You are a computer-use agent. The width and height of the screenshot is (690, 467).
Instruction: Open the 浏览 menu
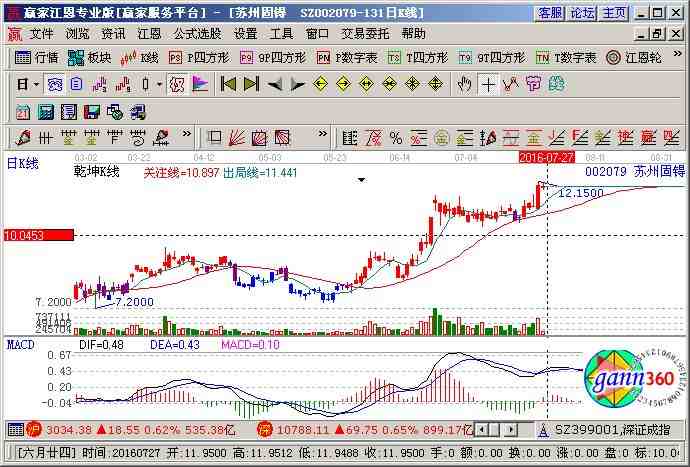(77, 34)
